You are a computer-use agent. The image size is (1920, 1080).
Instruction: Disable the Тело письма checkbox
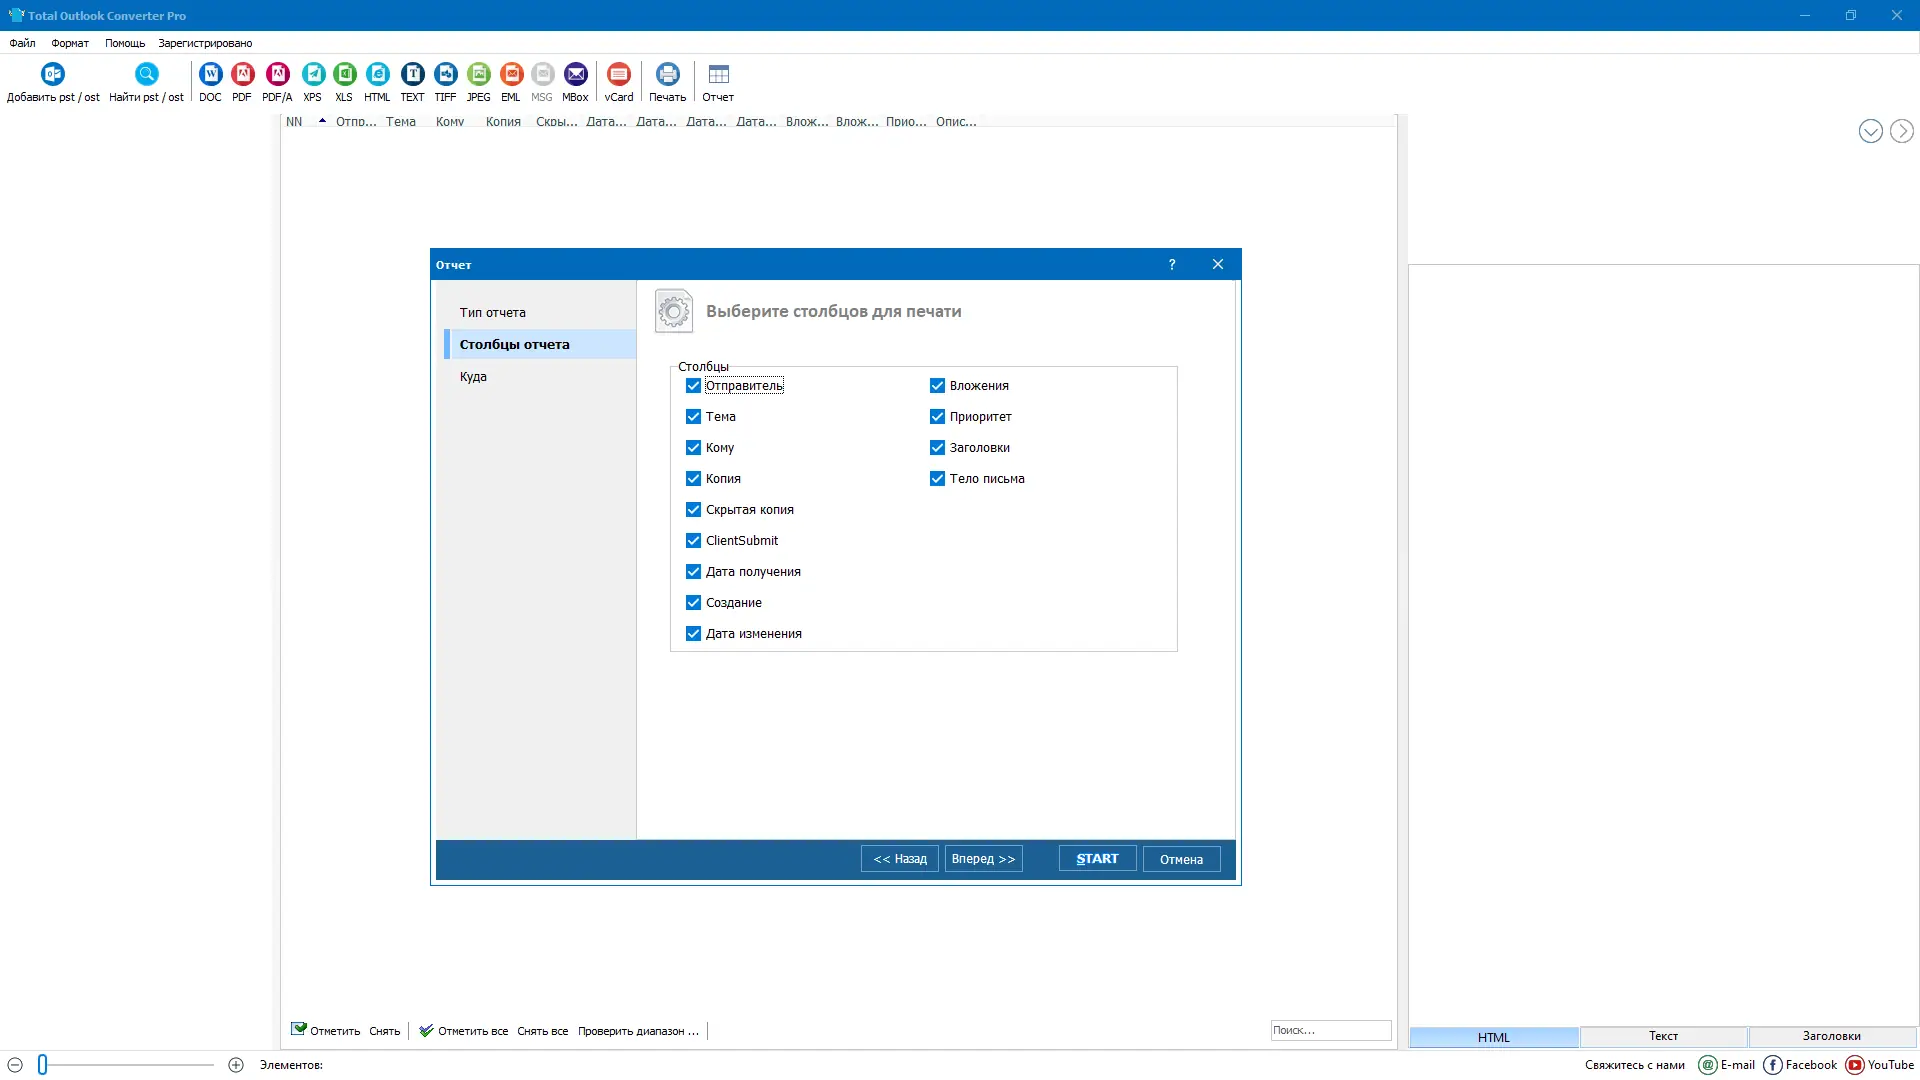tap(937, 479)
